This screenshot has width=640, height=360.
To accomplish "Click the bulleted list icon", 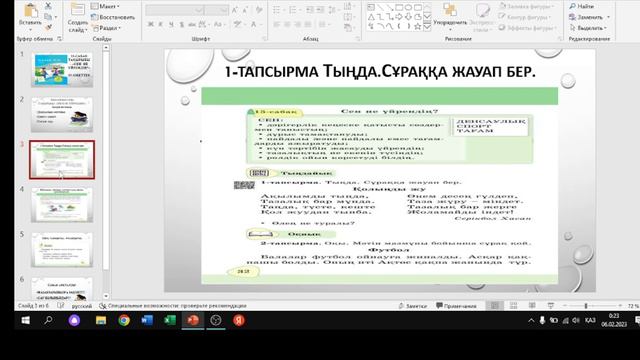I will coord(277,10).
